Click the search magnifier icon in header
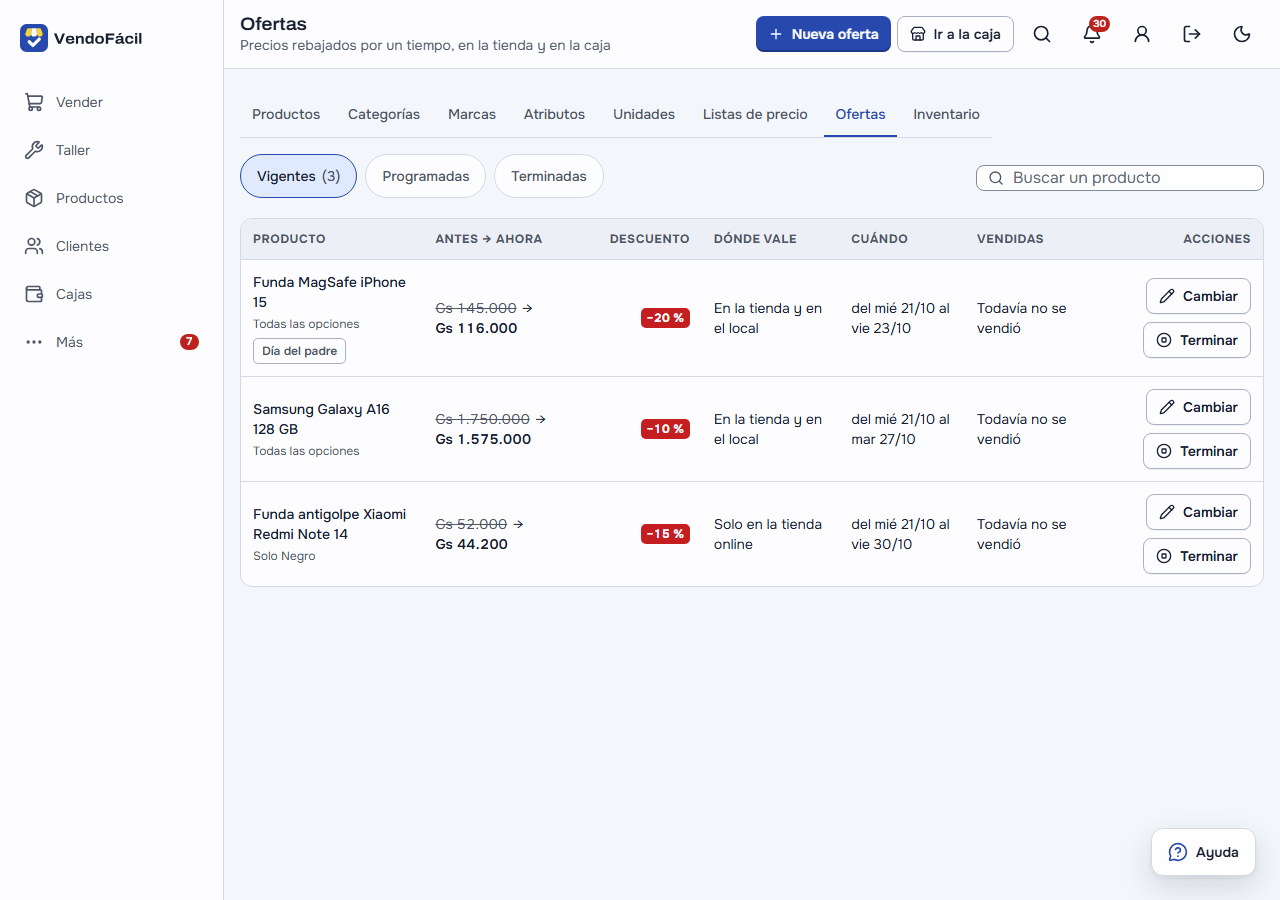 pos(1042,34)
